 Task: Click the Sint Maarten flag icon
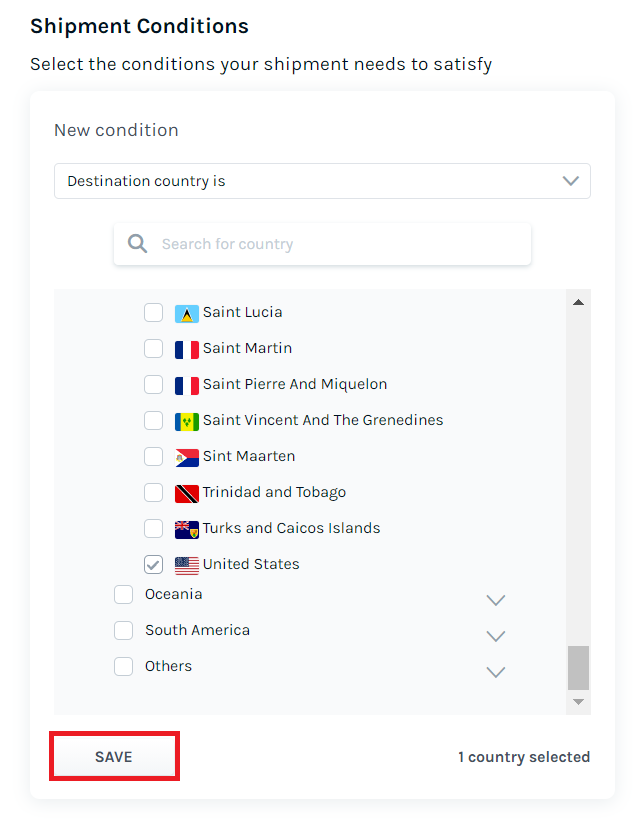186,458
